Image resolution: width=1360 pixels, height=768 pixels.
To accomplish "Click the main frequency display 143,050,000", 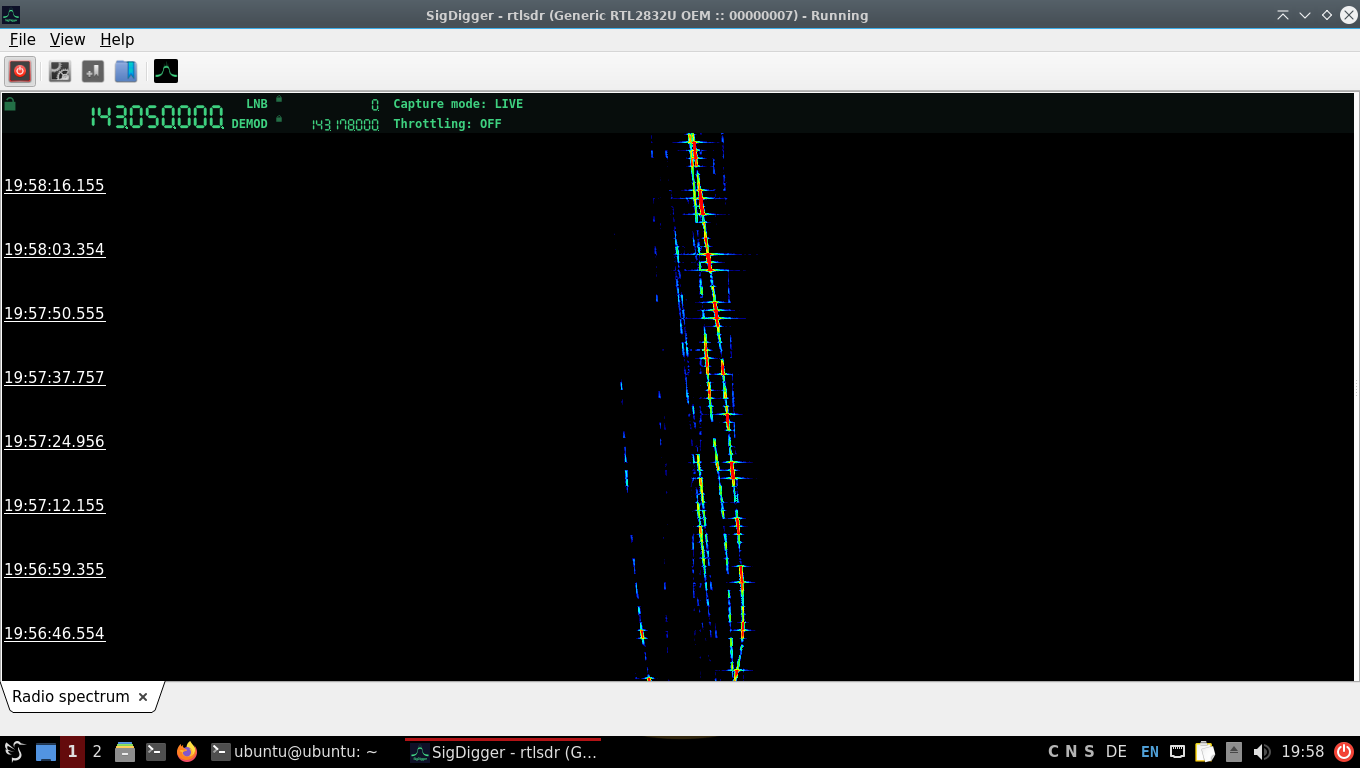I will (x=157, y=117).
